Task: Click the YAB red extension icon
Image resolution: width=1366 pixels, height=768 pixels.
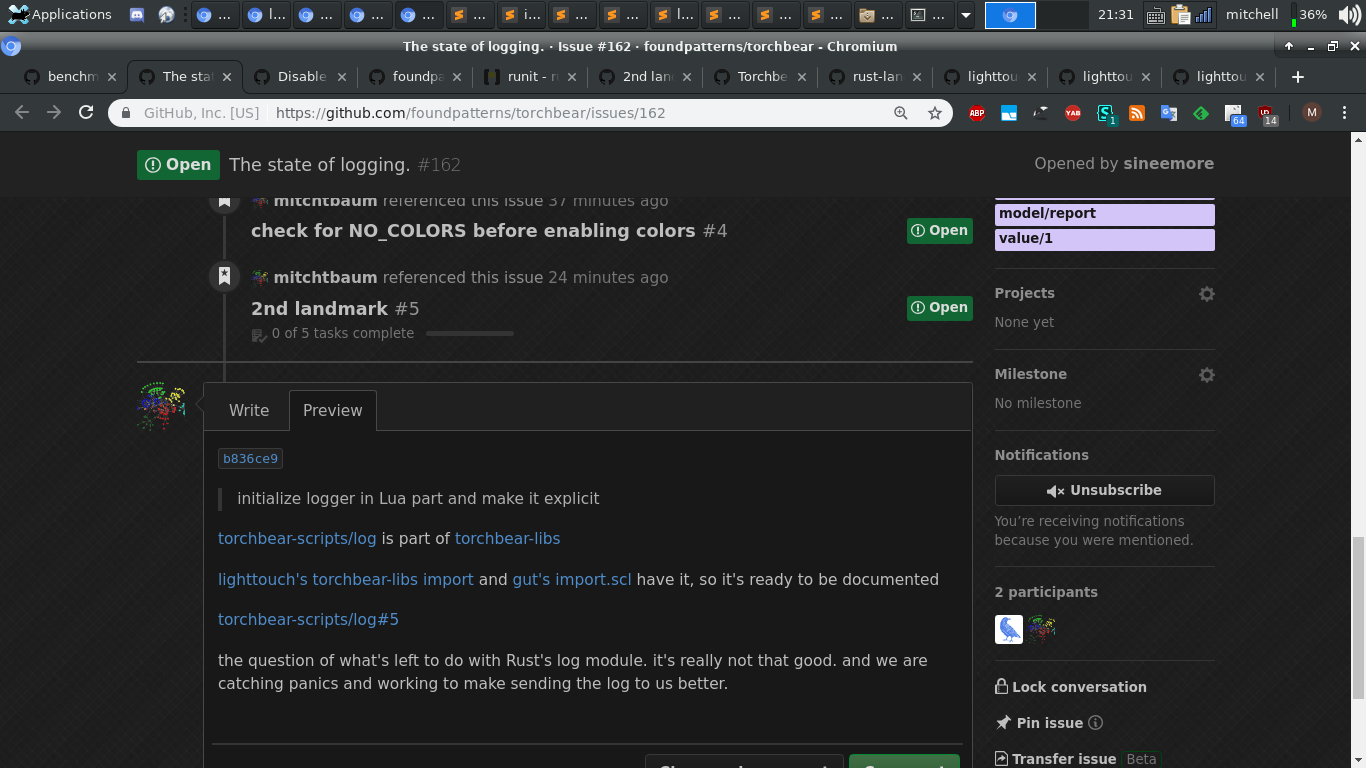Action: coord(1073,113)
